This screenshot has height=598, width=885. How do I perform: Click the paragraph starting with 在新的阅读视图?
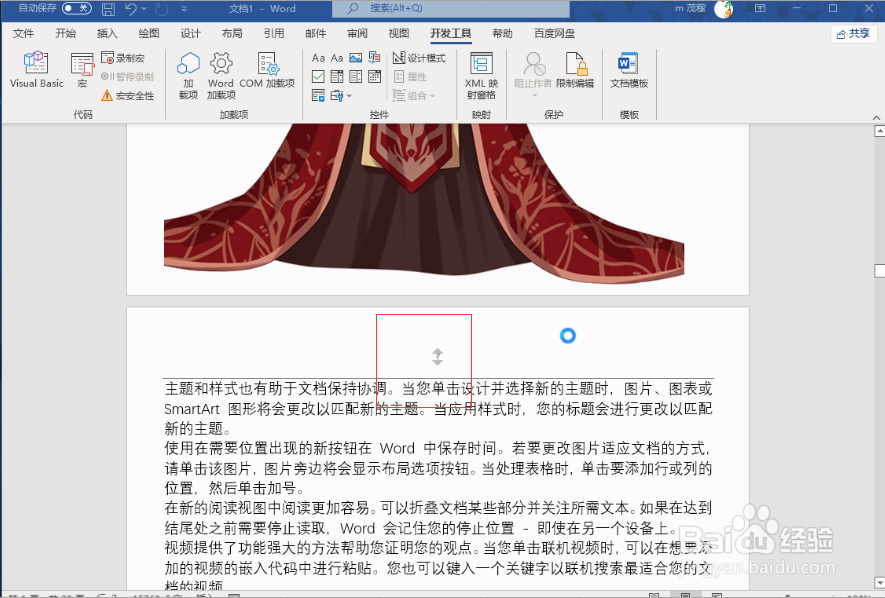pos(439,518)
